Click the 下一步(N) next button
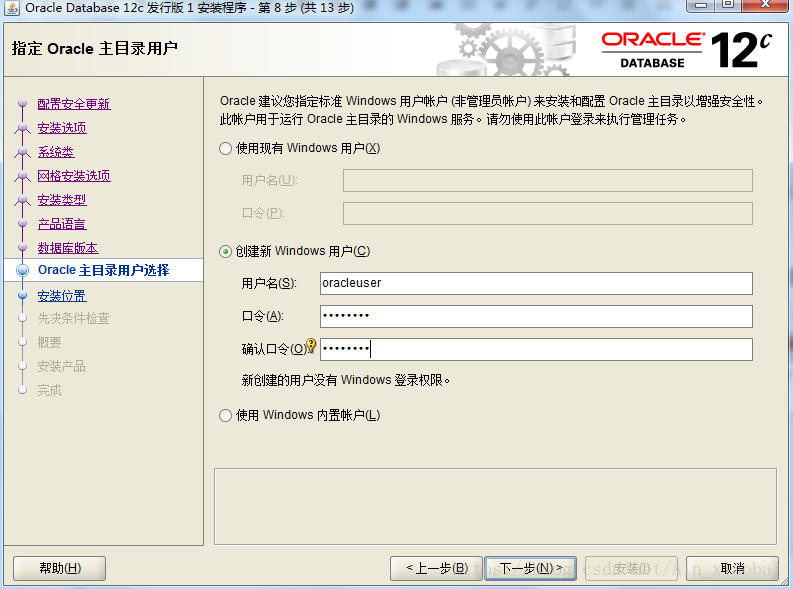Viewport: 793px width, 589px height. coord(531,569)
